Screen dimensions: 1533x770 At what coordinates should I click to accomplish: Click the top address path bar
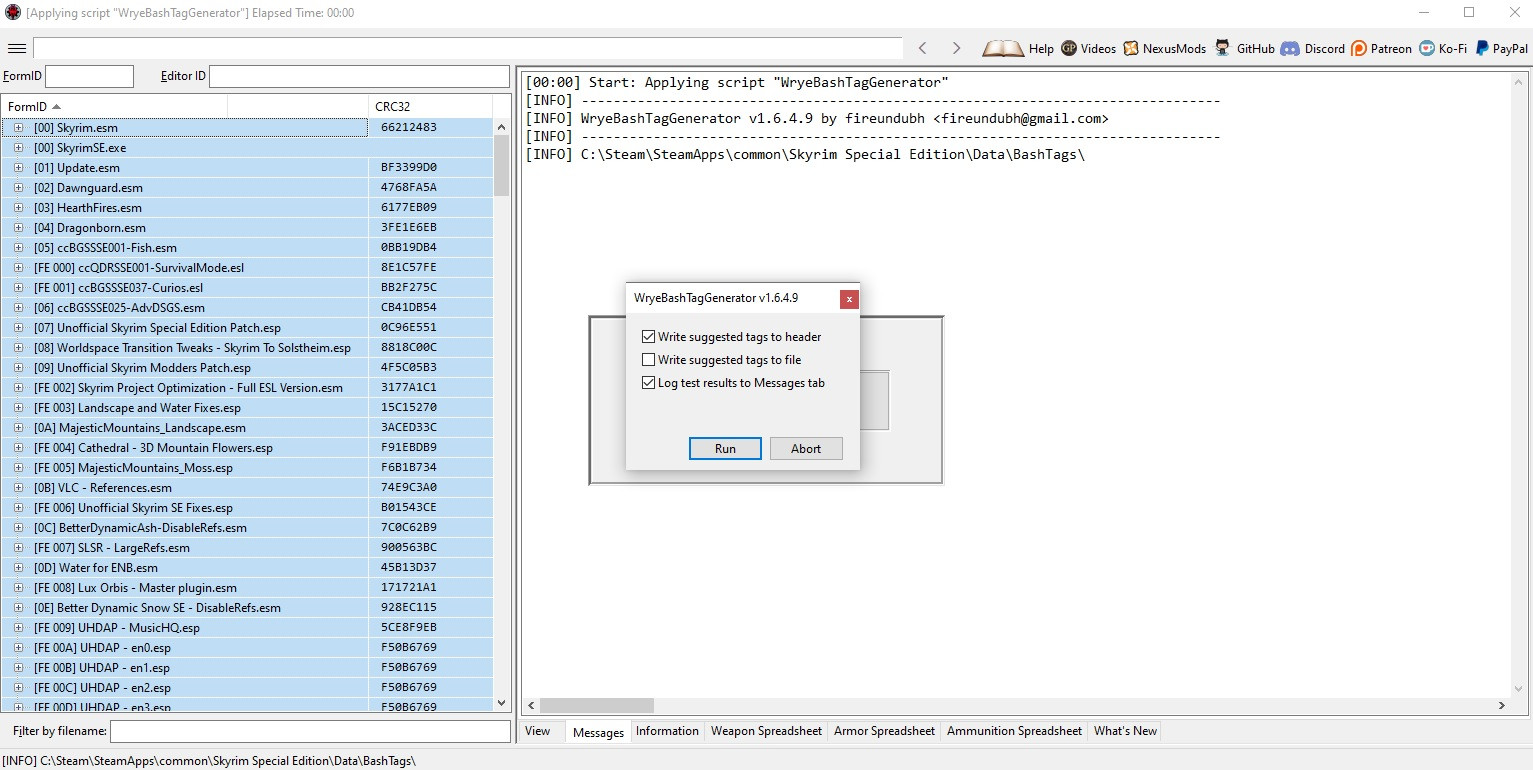tap(468, 48)
